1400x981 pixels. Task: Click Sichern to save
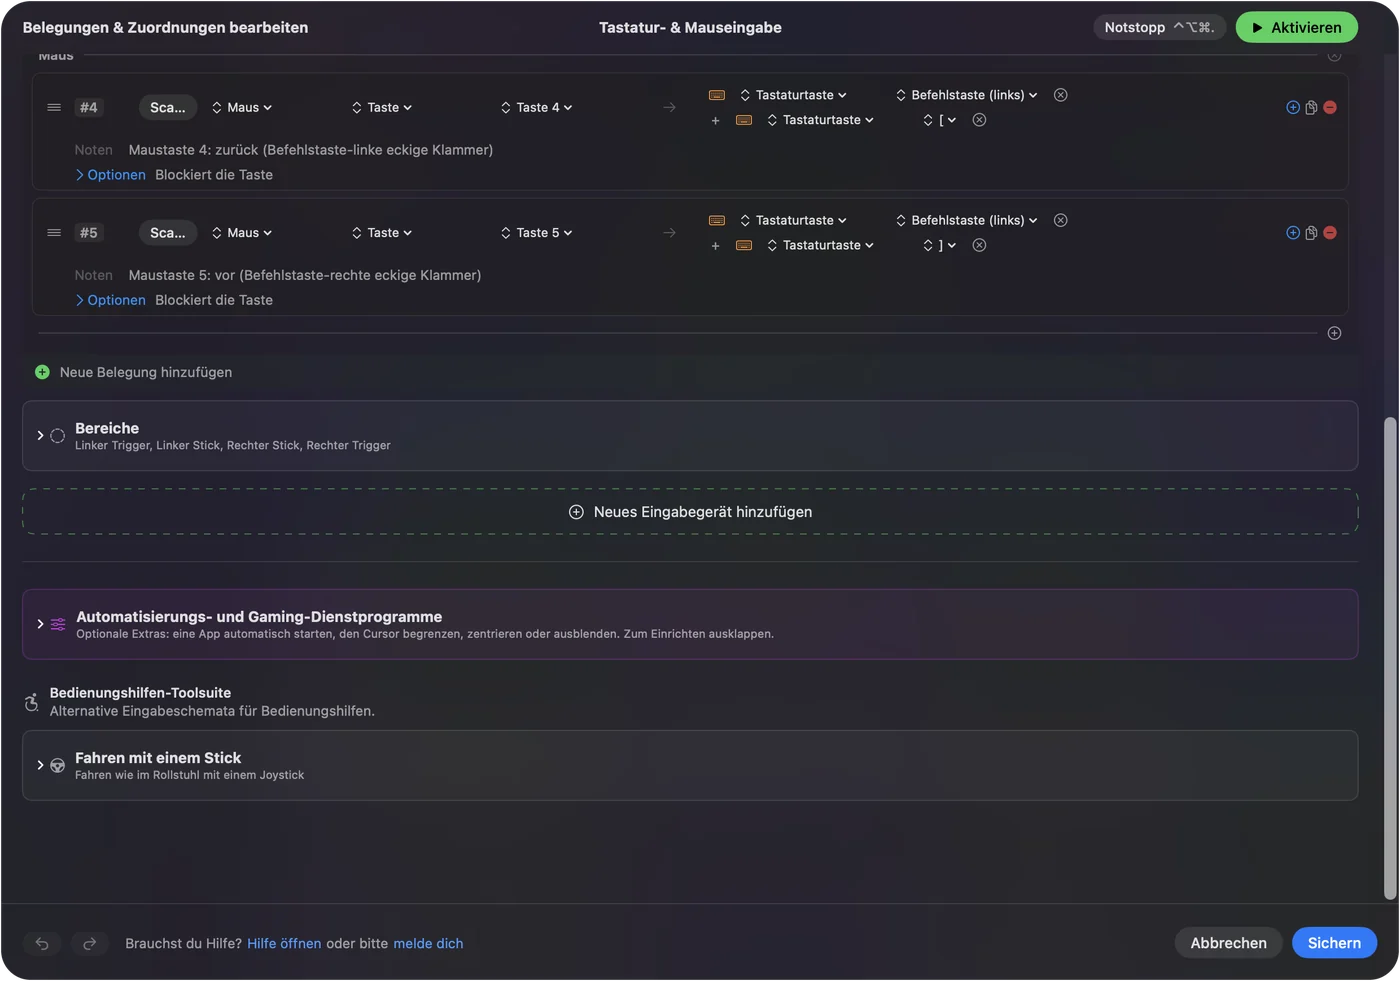[1334, 943]
